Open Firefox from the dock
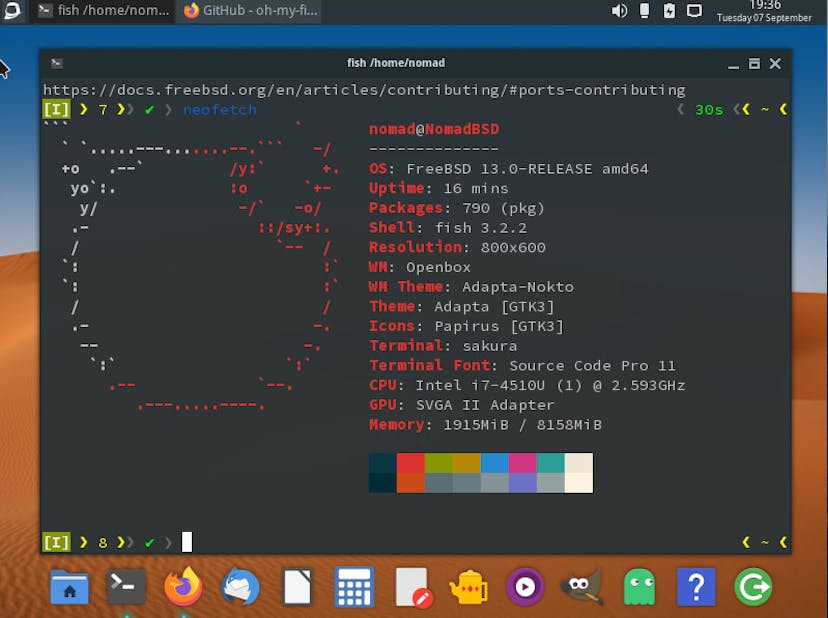Image resolution: width=828 pixels, height=618 pixels. coord(182,587)
